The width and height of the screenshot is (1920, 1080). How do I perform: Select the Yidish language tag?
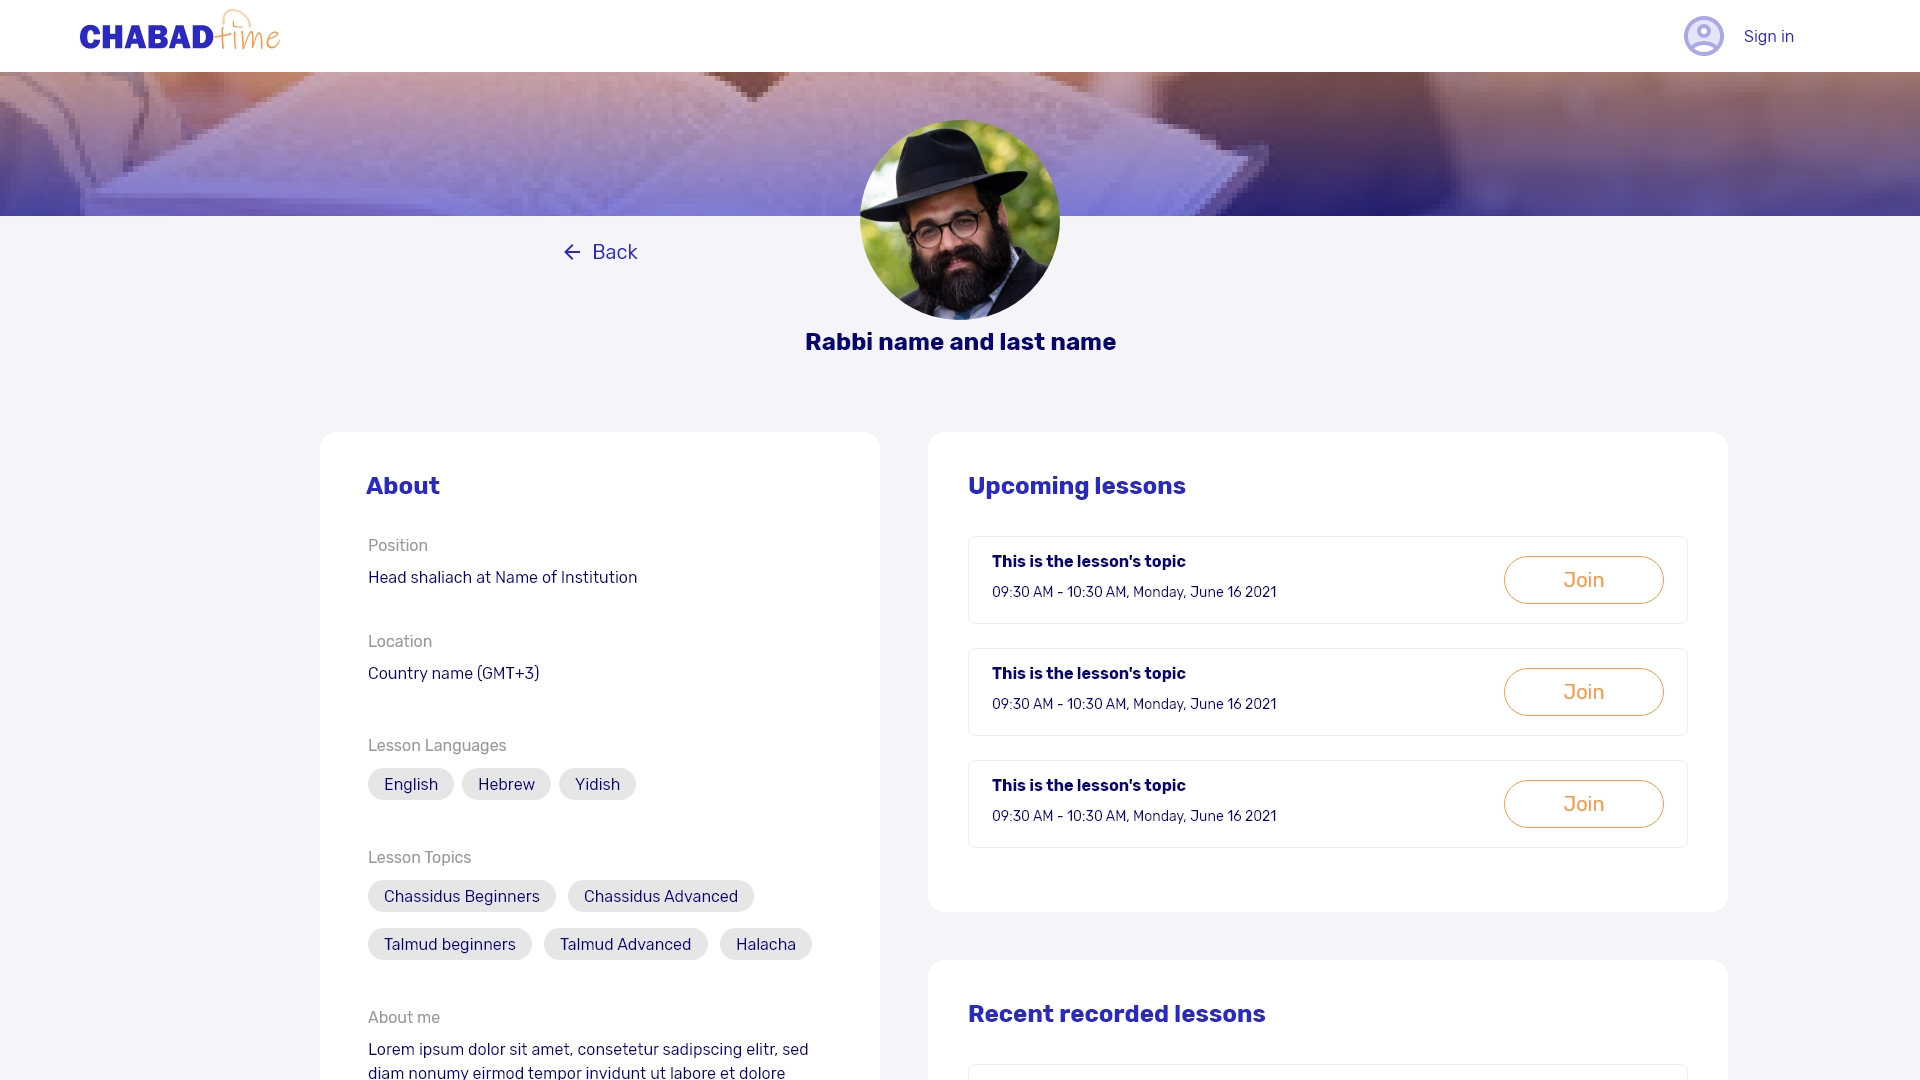(597, 784)
